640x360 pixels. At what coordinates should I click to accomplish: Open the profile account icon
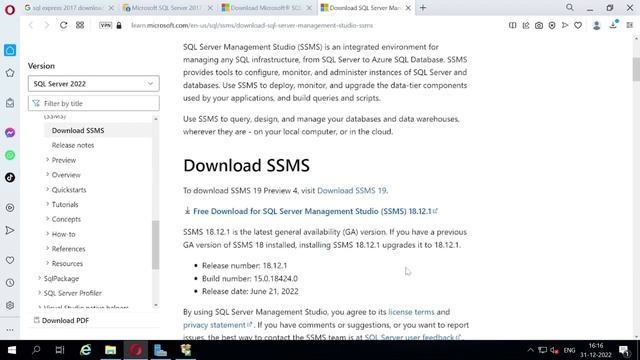[x=596, y=25]
